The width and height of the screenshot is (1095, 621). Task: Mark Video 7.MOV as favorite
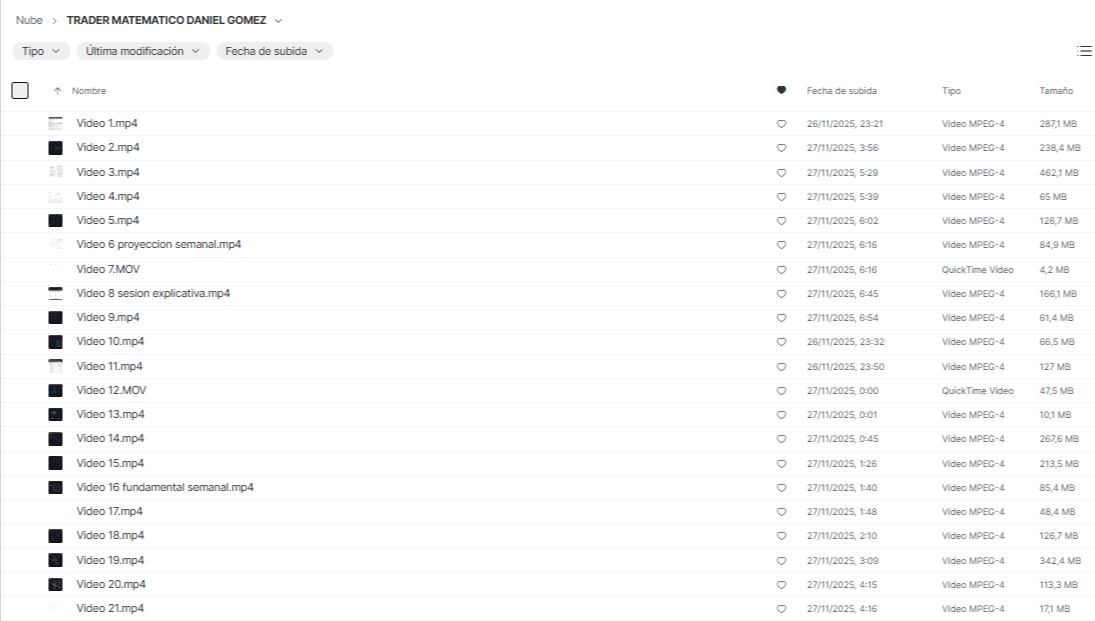[781, 270]
